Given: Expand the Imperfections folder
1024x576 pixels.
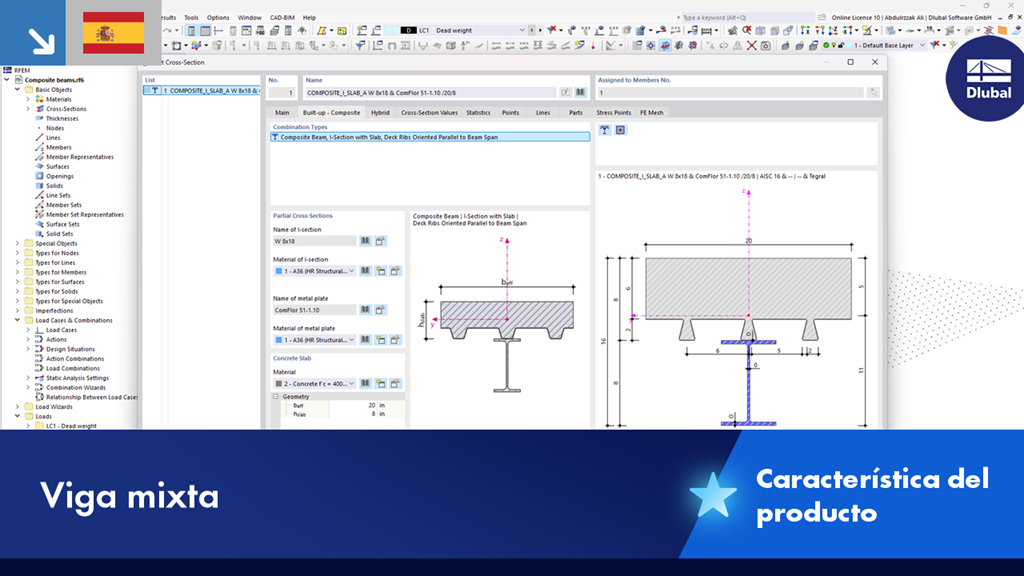Looking at the screenshot, I should click(x=18, y=311).
